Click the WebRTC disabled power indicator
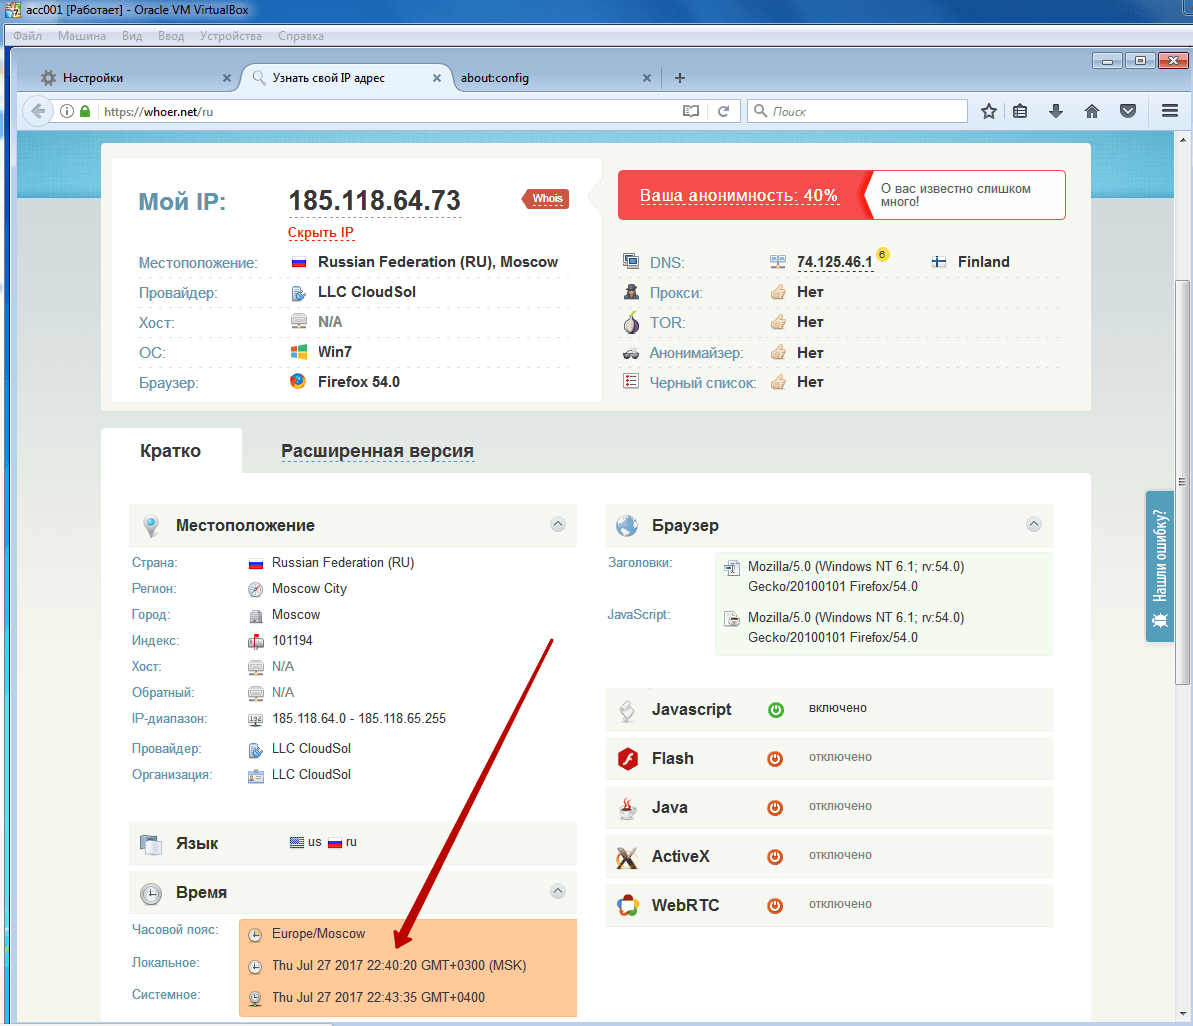 tap(775, 905)
